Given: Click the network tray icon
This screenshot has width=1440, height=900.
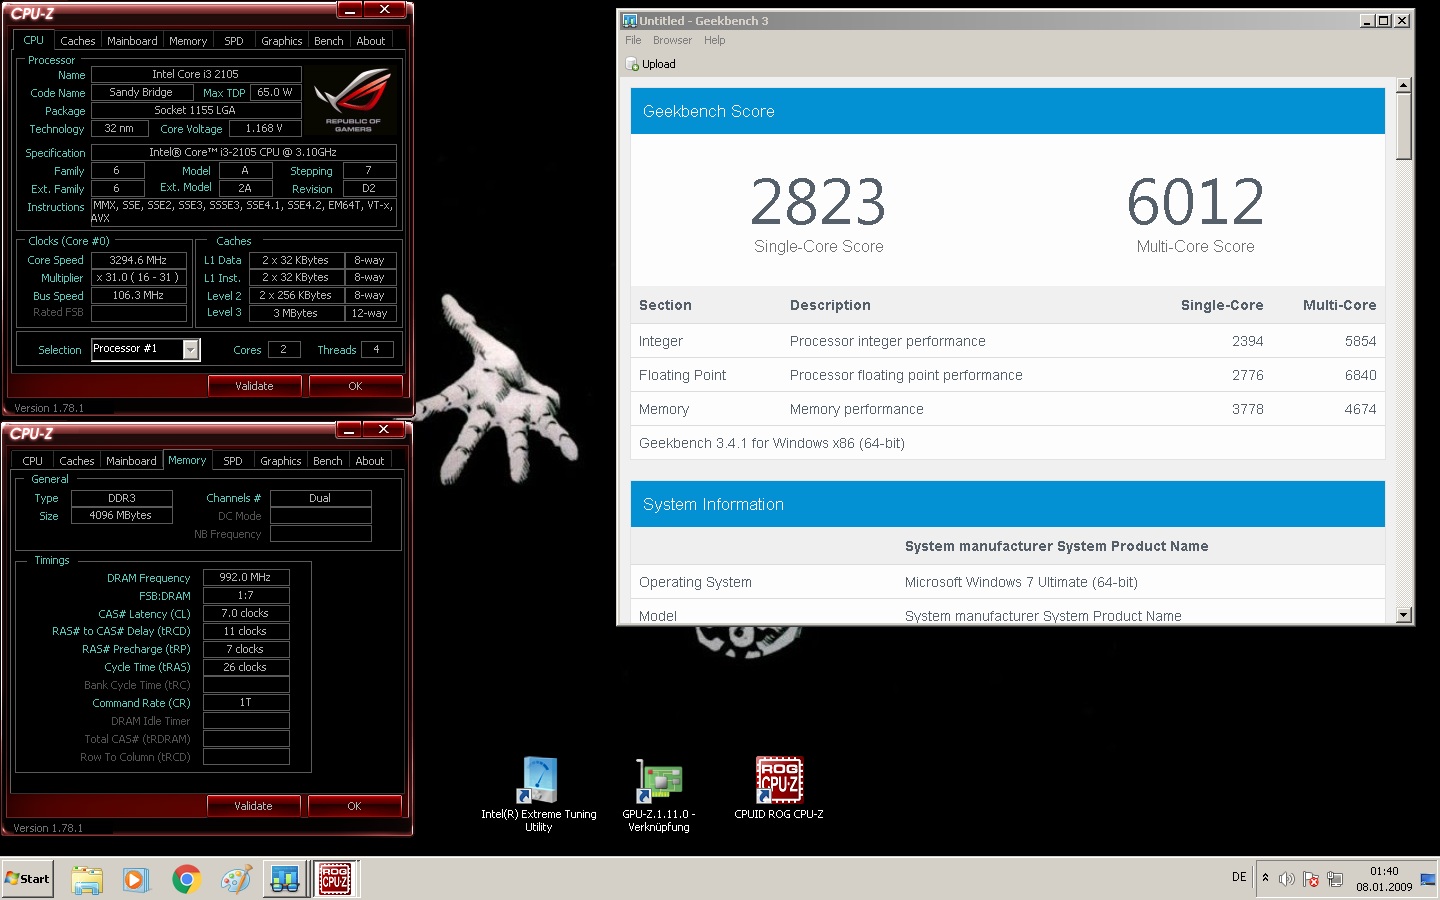Looking at the screenshot, I should 1334,879.
